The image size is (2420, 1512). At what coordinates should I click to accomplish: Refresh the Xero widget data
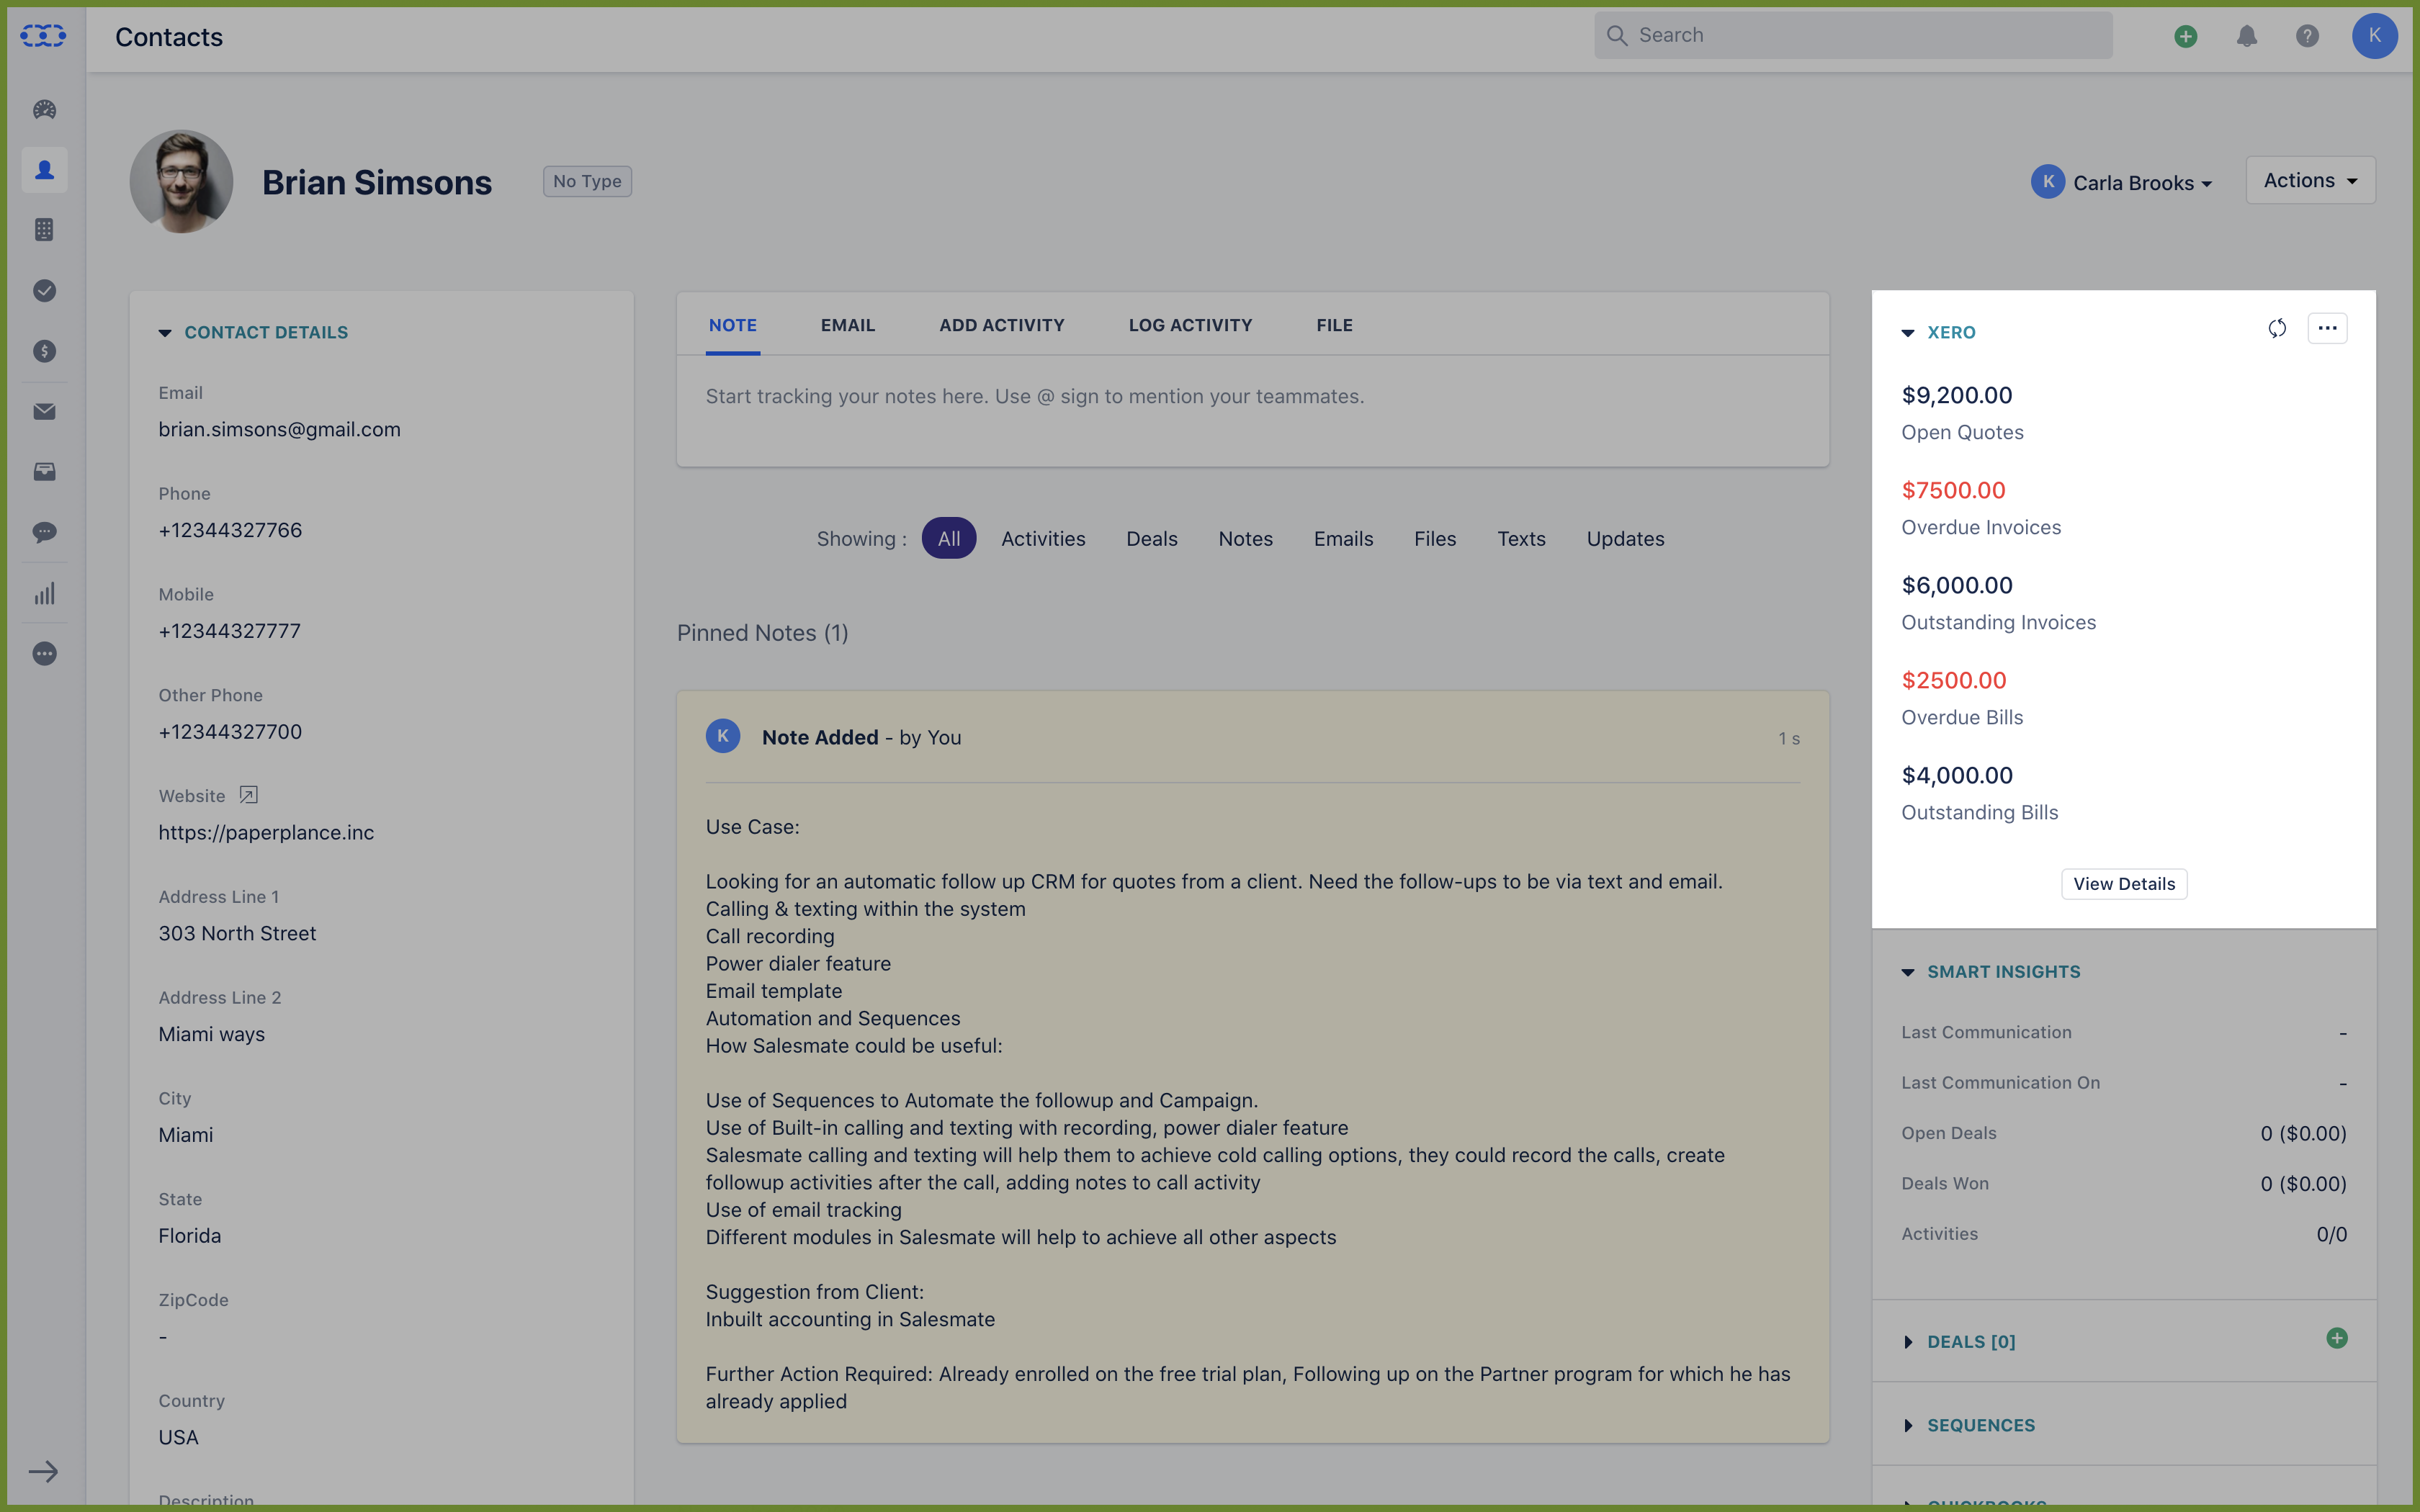click(x=2277, y=329)
